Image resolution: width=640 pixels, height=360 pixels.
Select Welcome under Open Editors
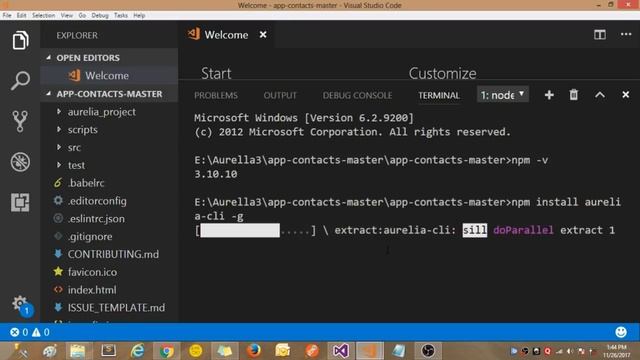click(109, 76)
